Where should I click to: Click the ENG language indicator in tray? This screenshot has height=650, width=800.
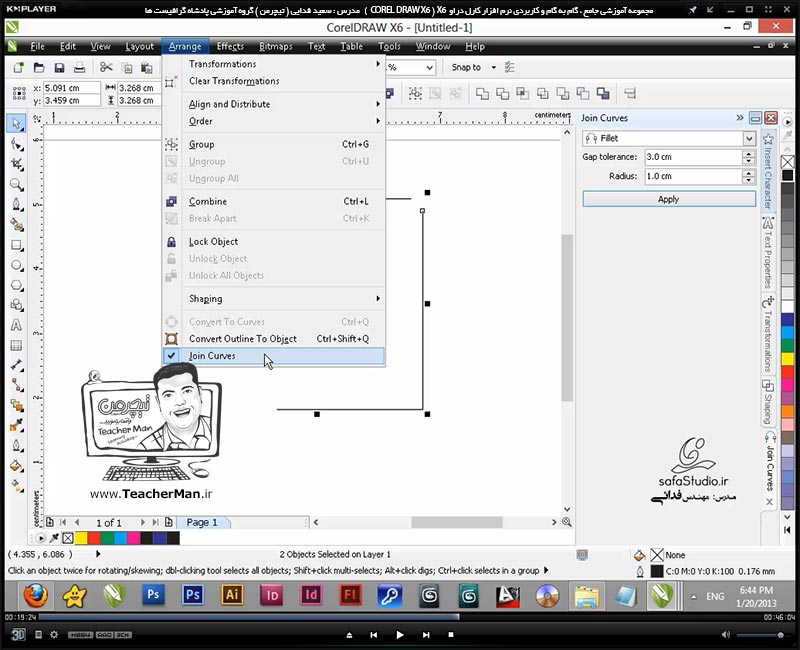point(715,596)
